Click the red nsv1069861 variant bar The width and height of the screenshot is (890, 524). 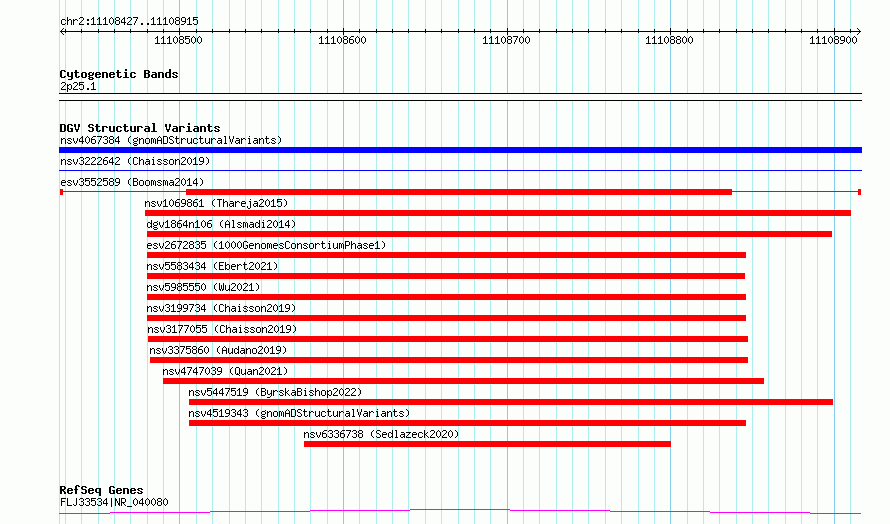click(498, 213)
